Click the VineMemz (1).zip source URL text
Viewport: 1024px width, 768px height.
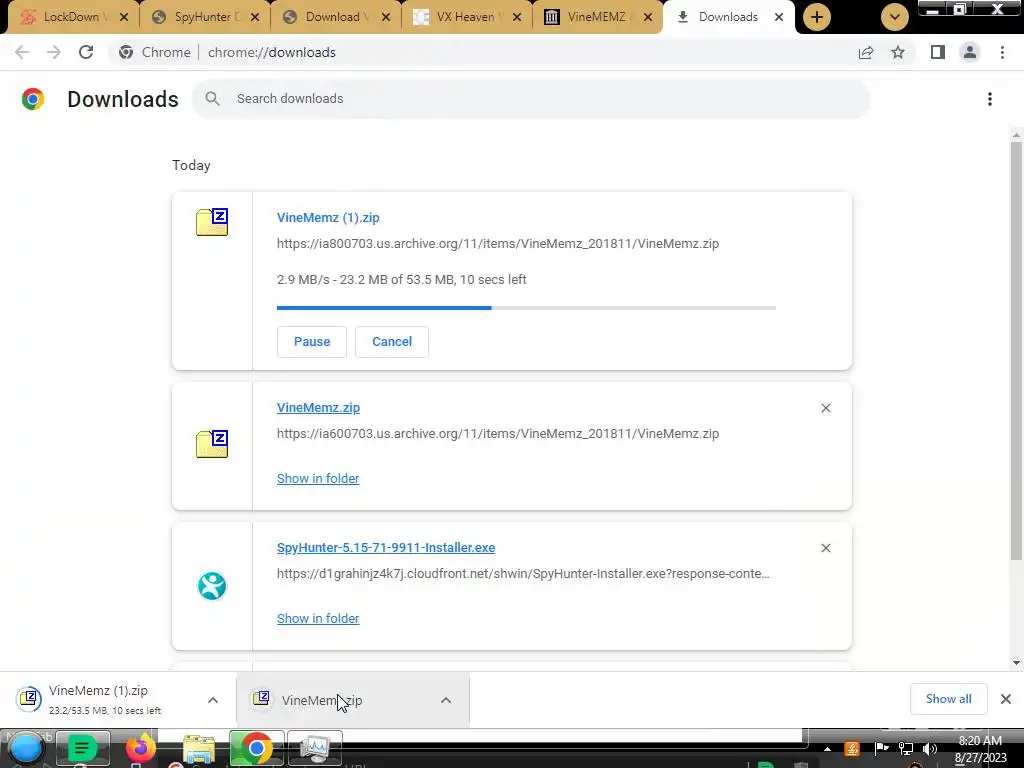point(498,244)
